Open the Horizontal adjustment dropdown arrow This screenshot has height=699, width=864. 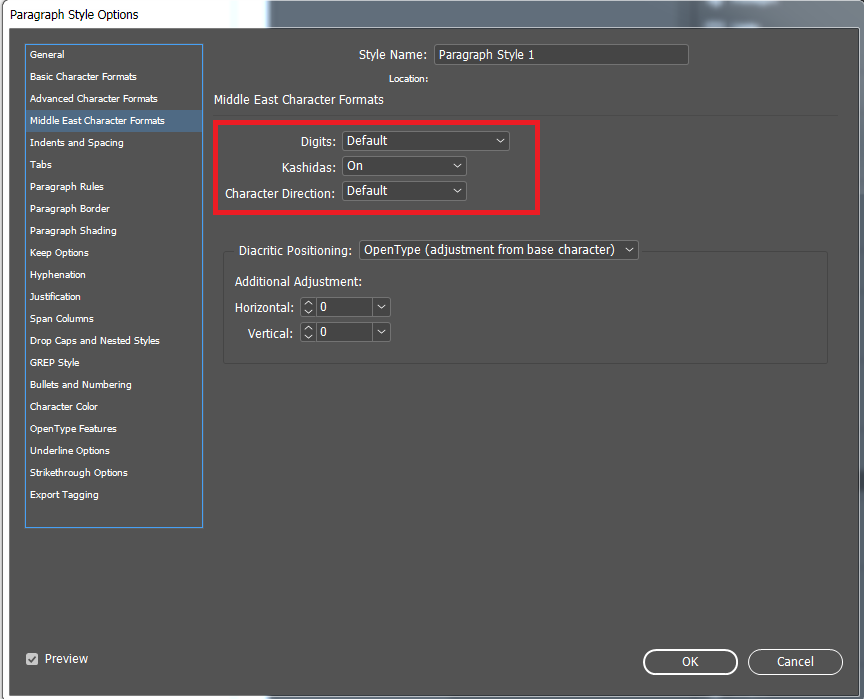(381, 307)
